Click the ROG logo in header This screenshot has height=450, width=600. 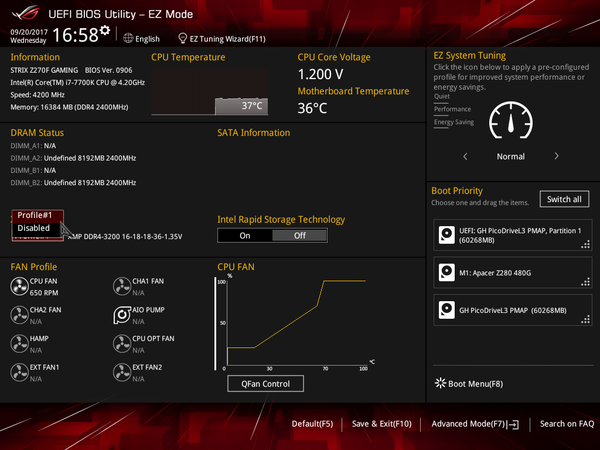[26, 13]
